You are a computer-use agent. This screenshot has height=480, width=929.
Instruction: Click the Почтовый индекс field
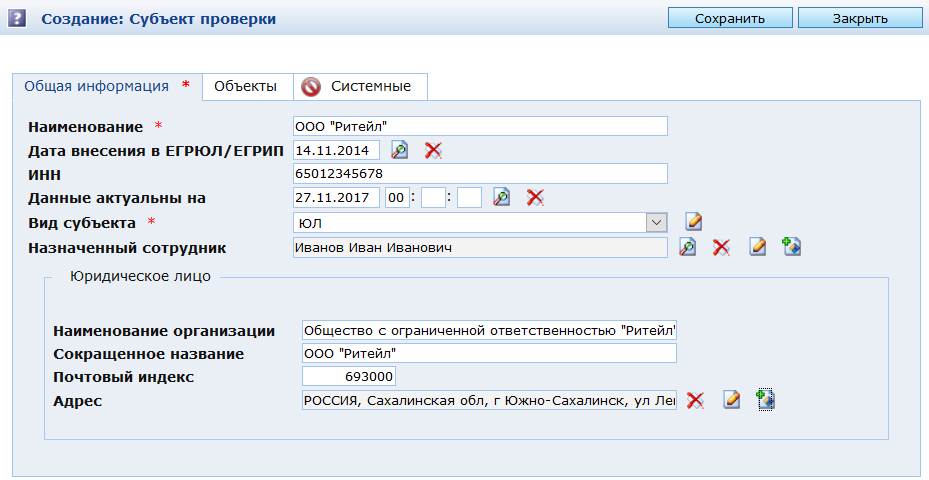tap(348, 376)
